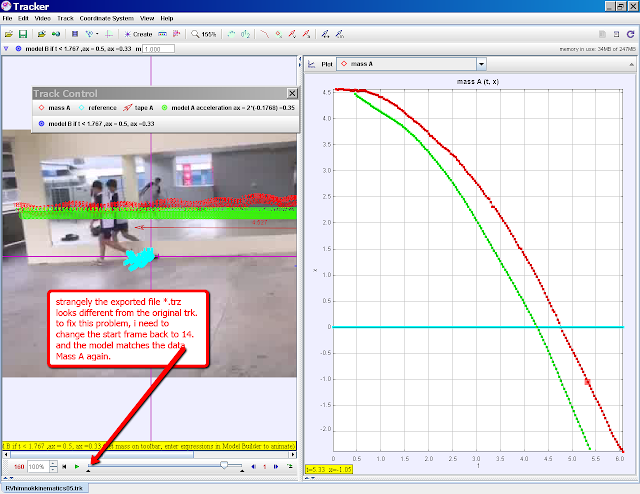The image size is (640, 494).
Task: Click the second blue vector multiply icon
Action: [x=339, y=34]
